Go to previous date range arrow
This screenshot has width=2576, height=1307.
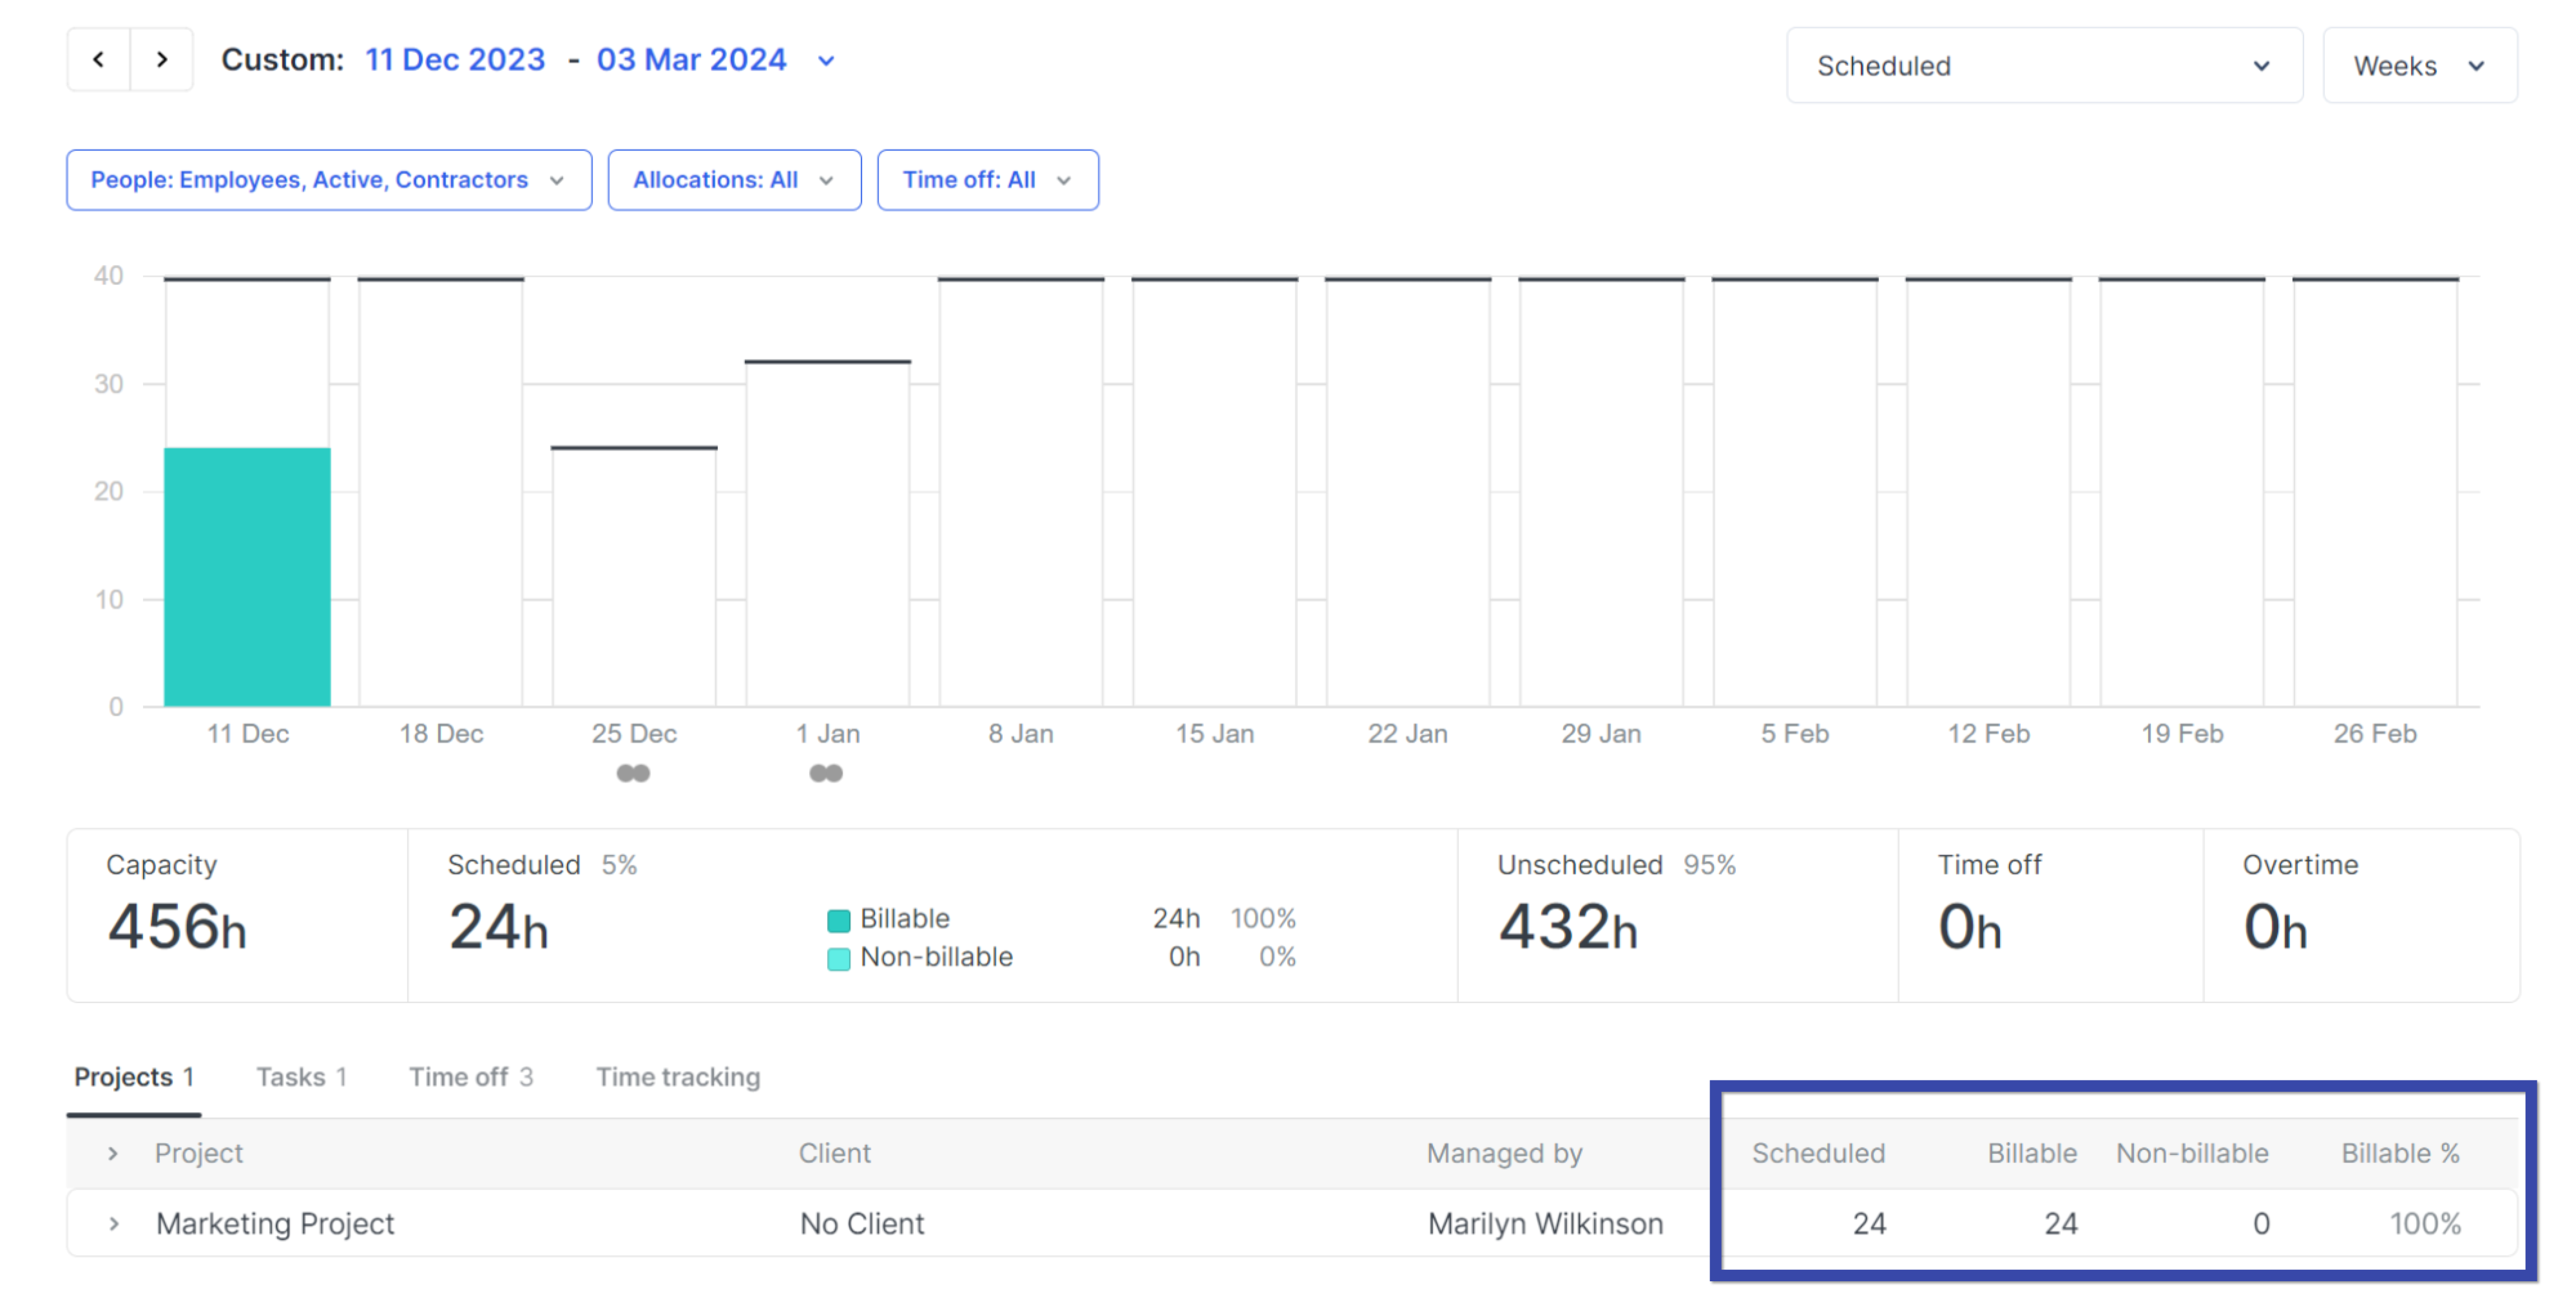point(98,60)
